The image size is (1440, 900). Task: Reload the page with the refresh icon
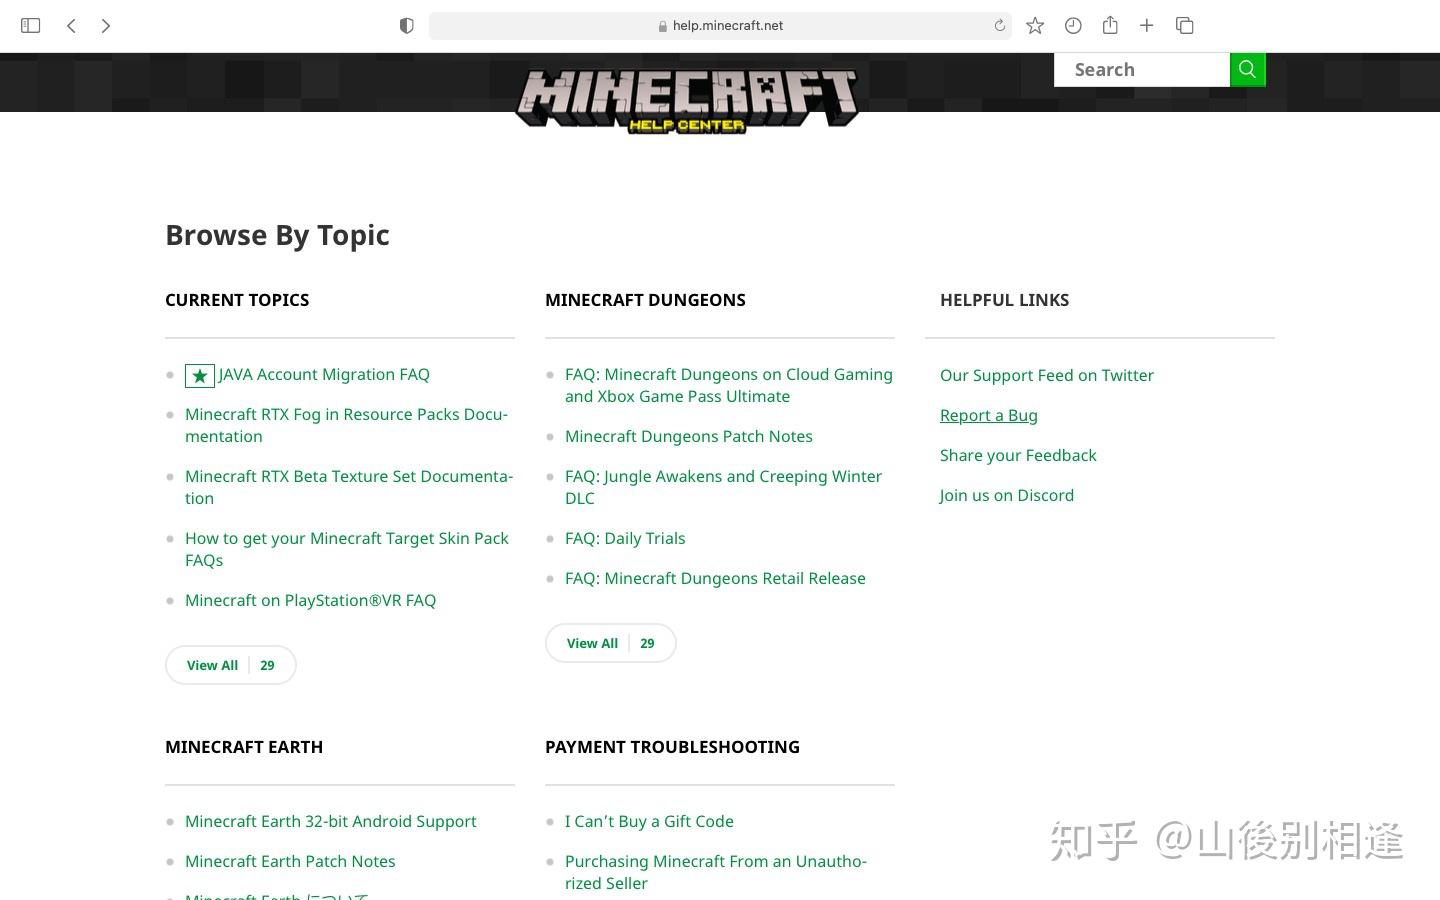(999, 25)
